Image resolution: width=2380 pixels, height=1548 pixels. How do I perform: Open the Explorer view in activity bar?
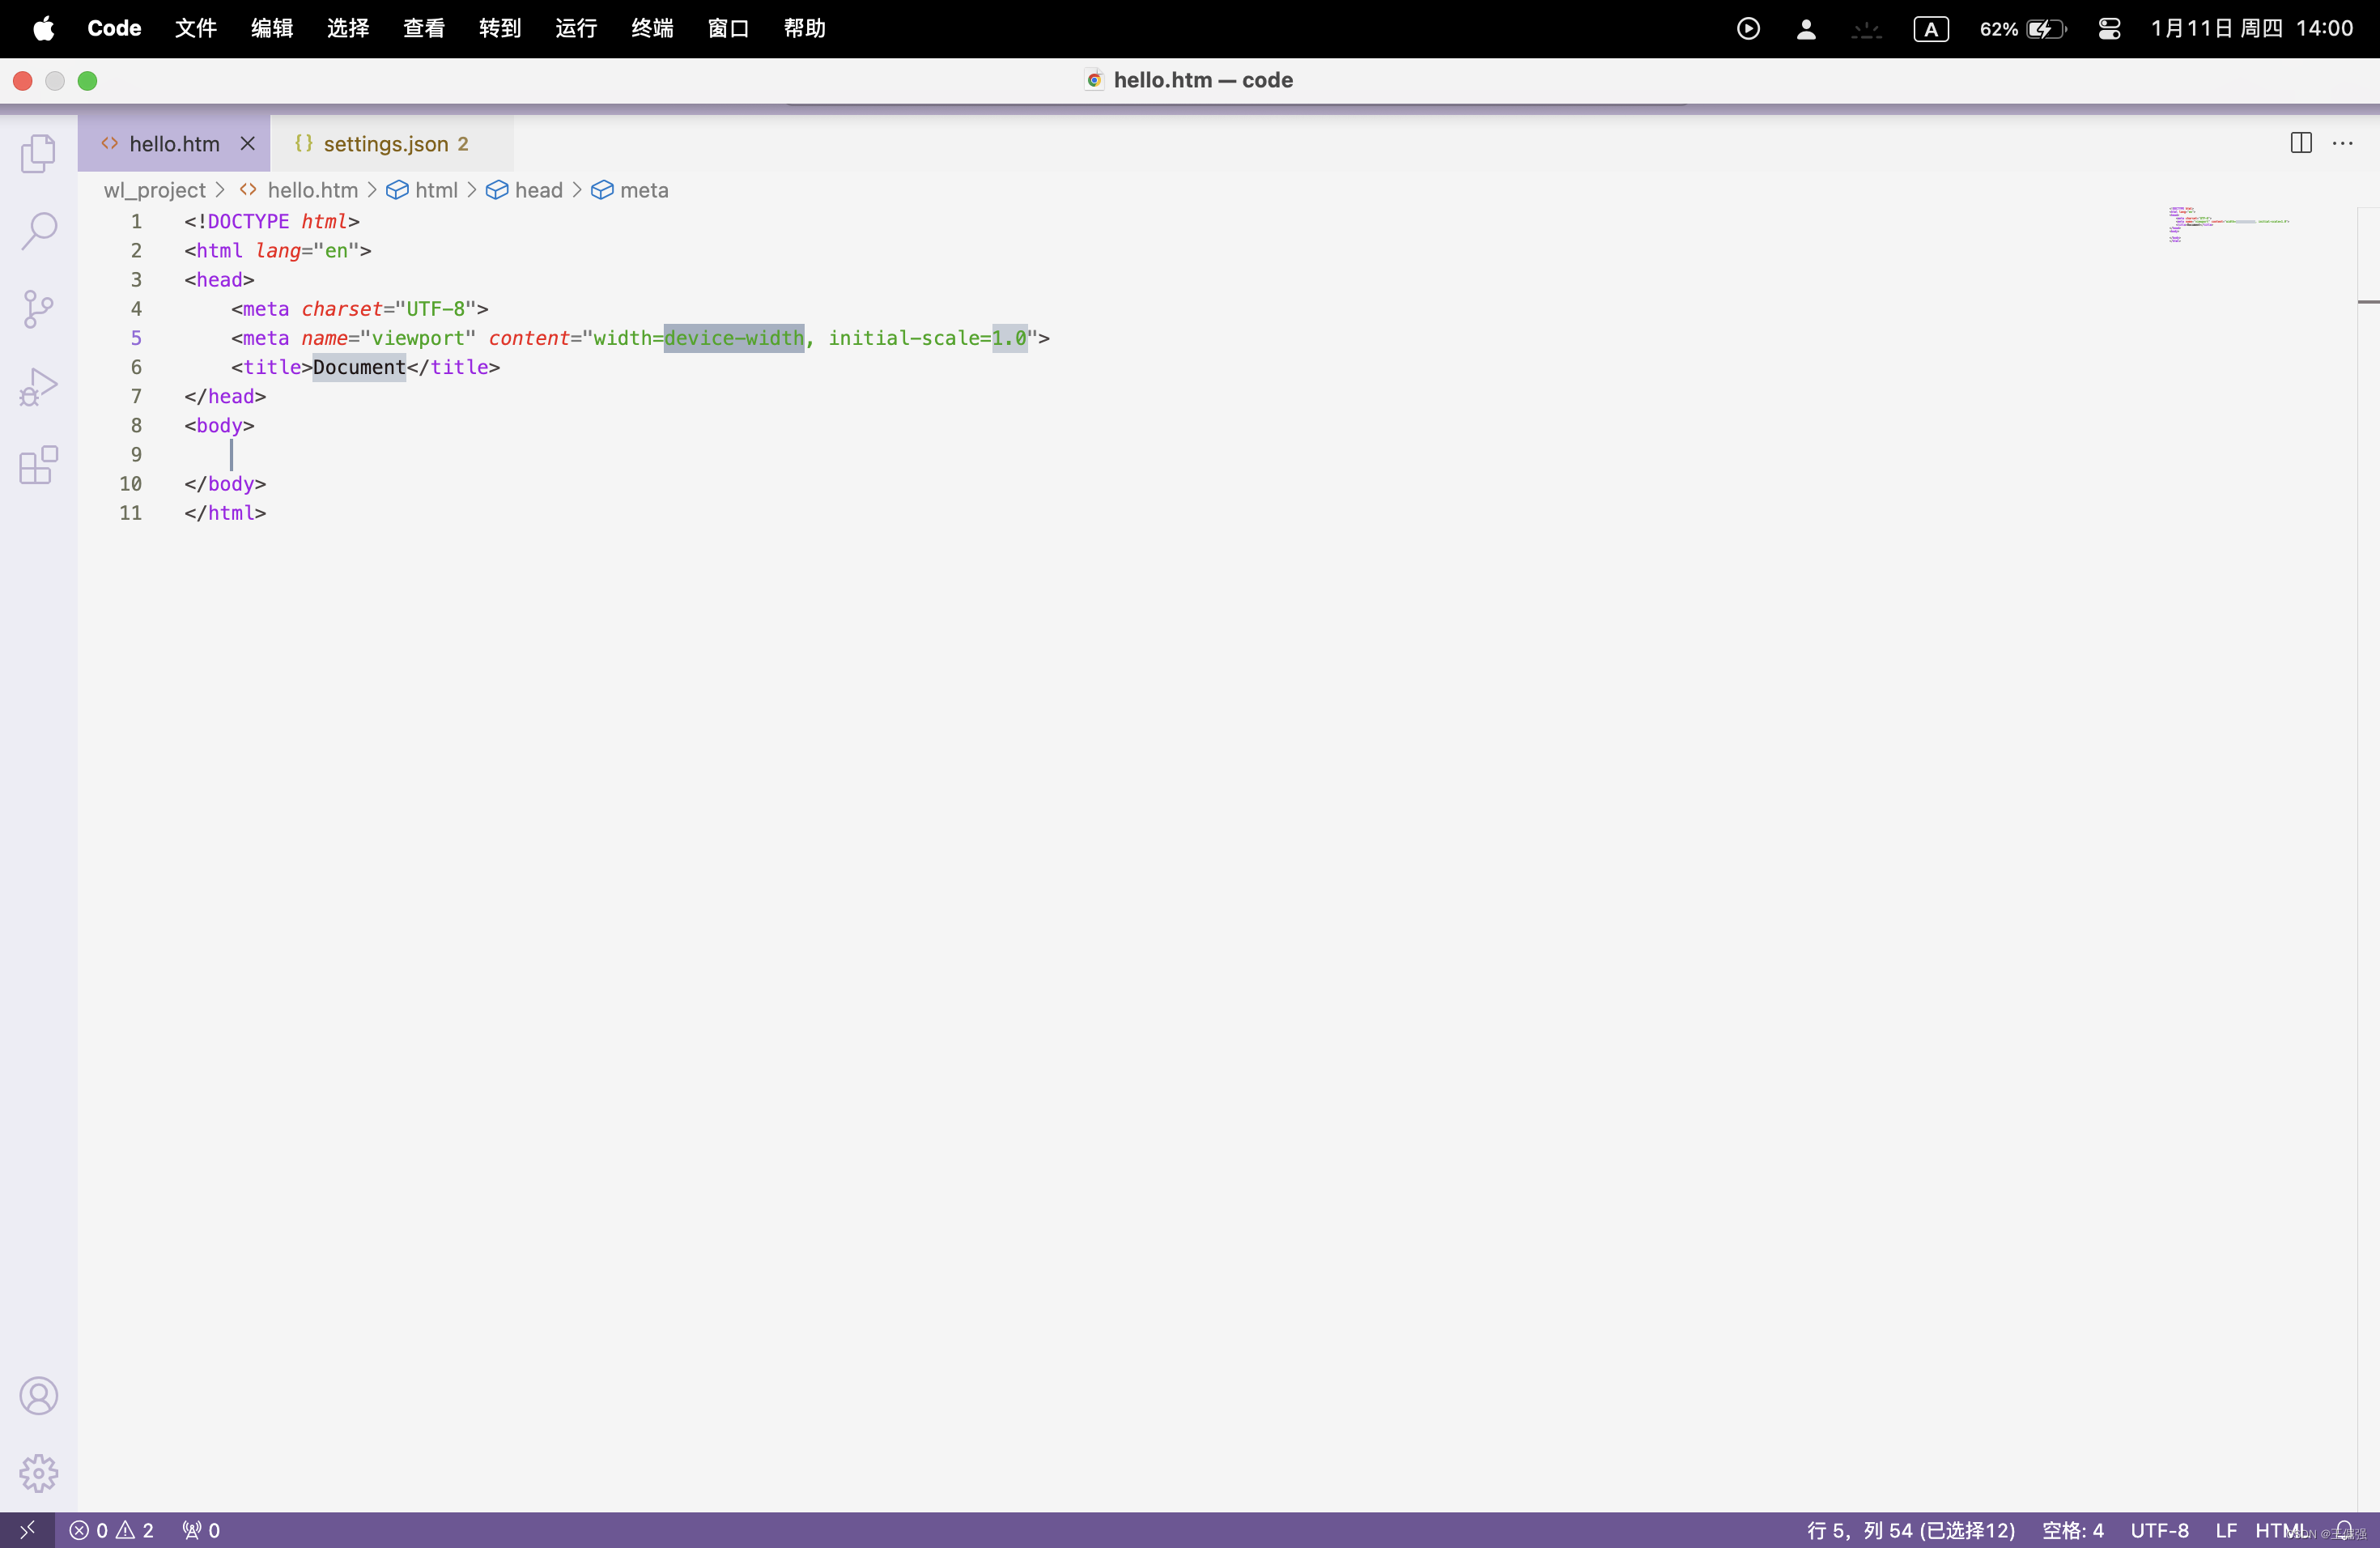38,153
